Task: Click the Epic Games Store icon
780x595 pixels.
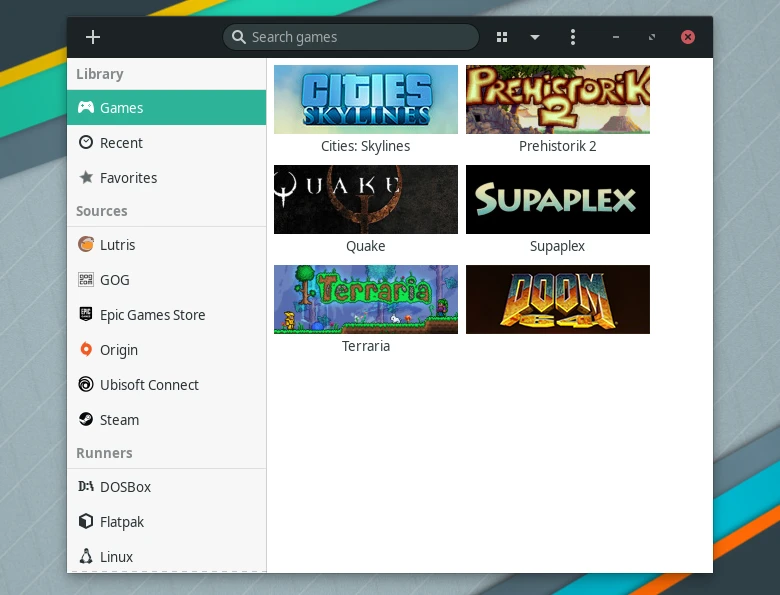Action: tap(86, 314)
